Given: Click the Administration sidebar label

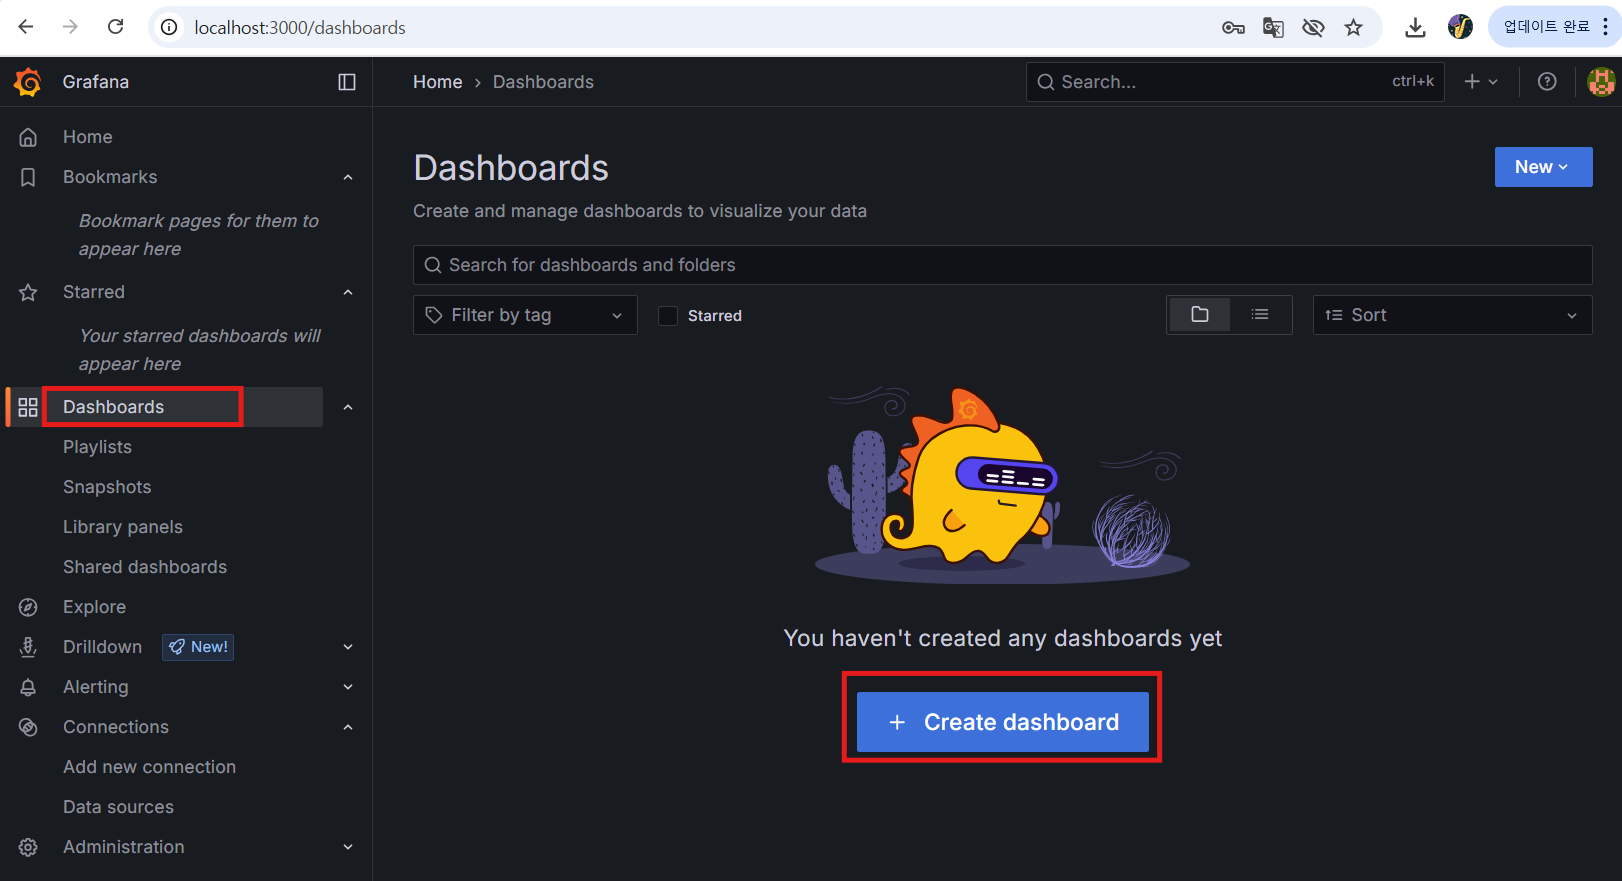Looking at the screenshot, I should click(123, 847).
